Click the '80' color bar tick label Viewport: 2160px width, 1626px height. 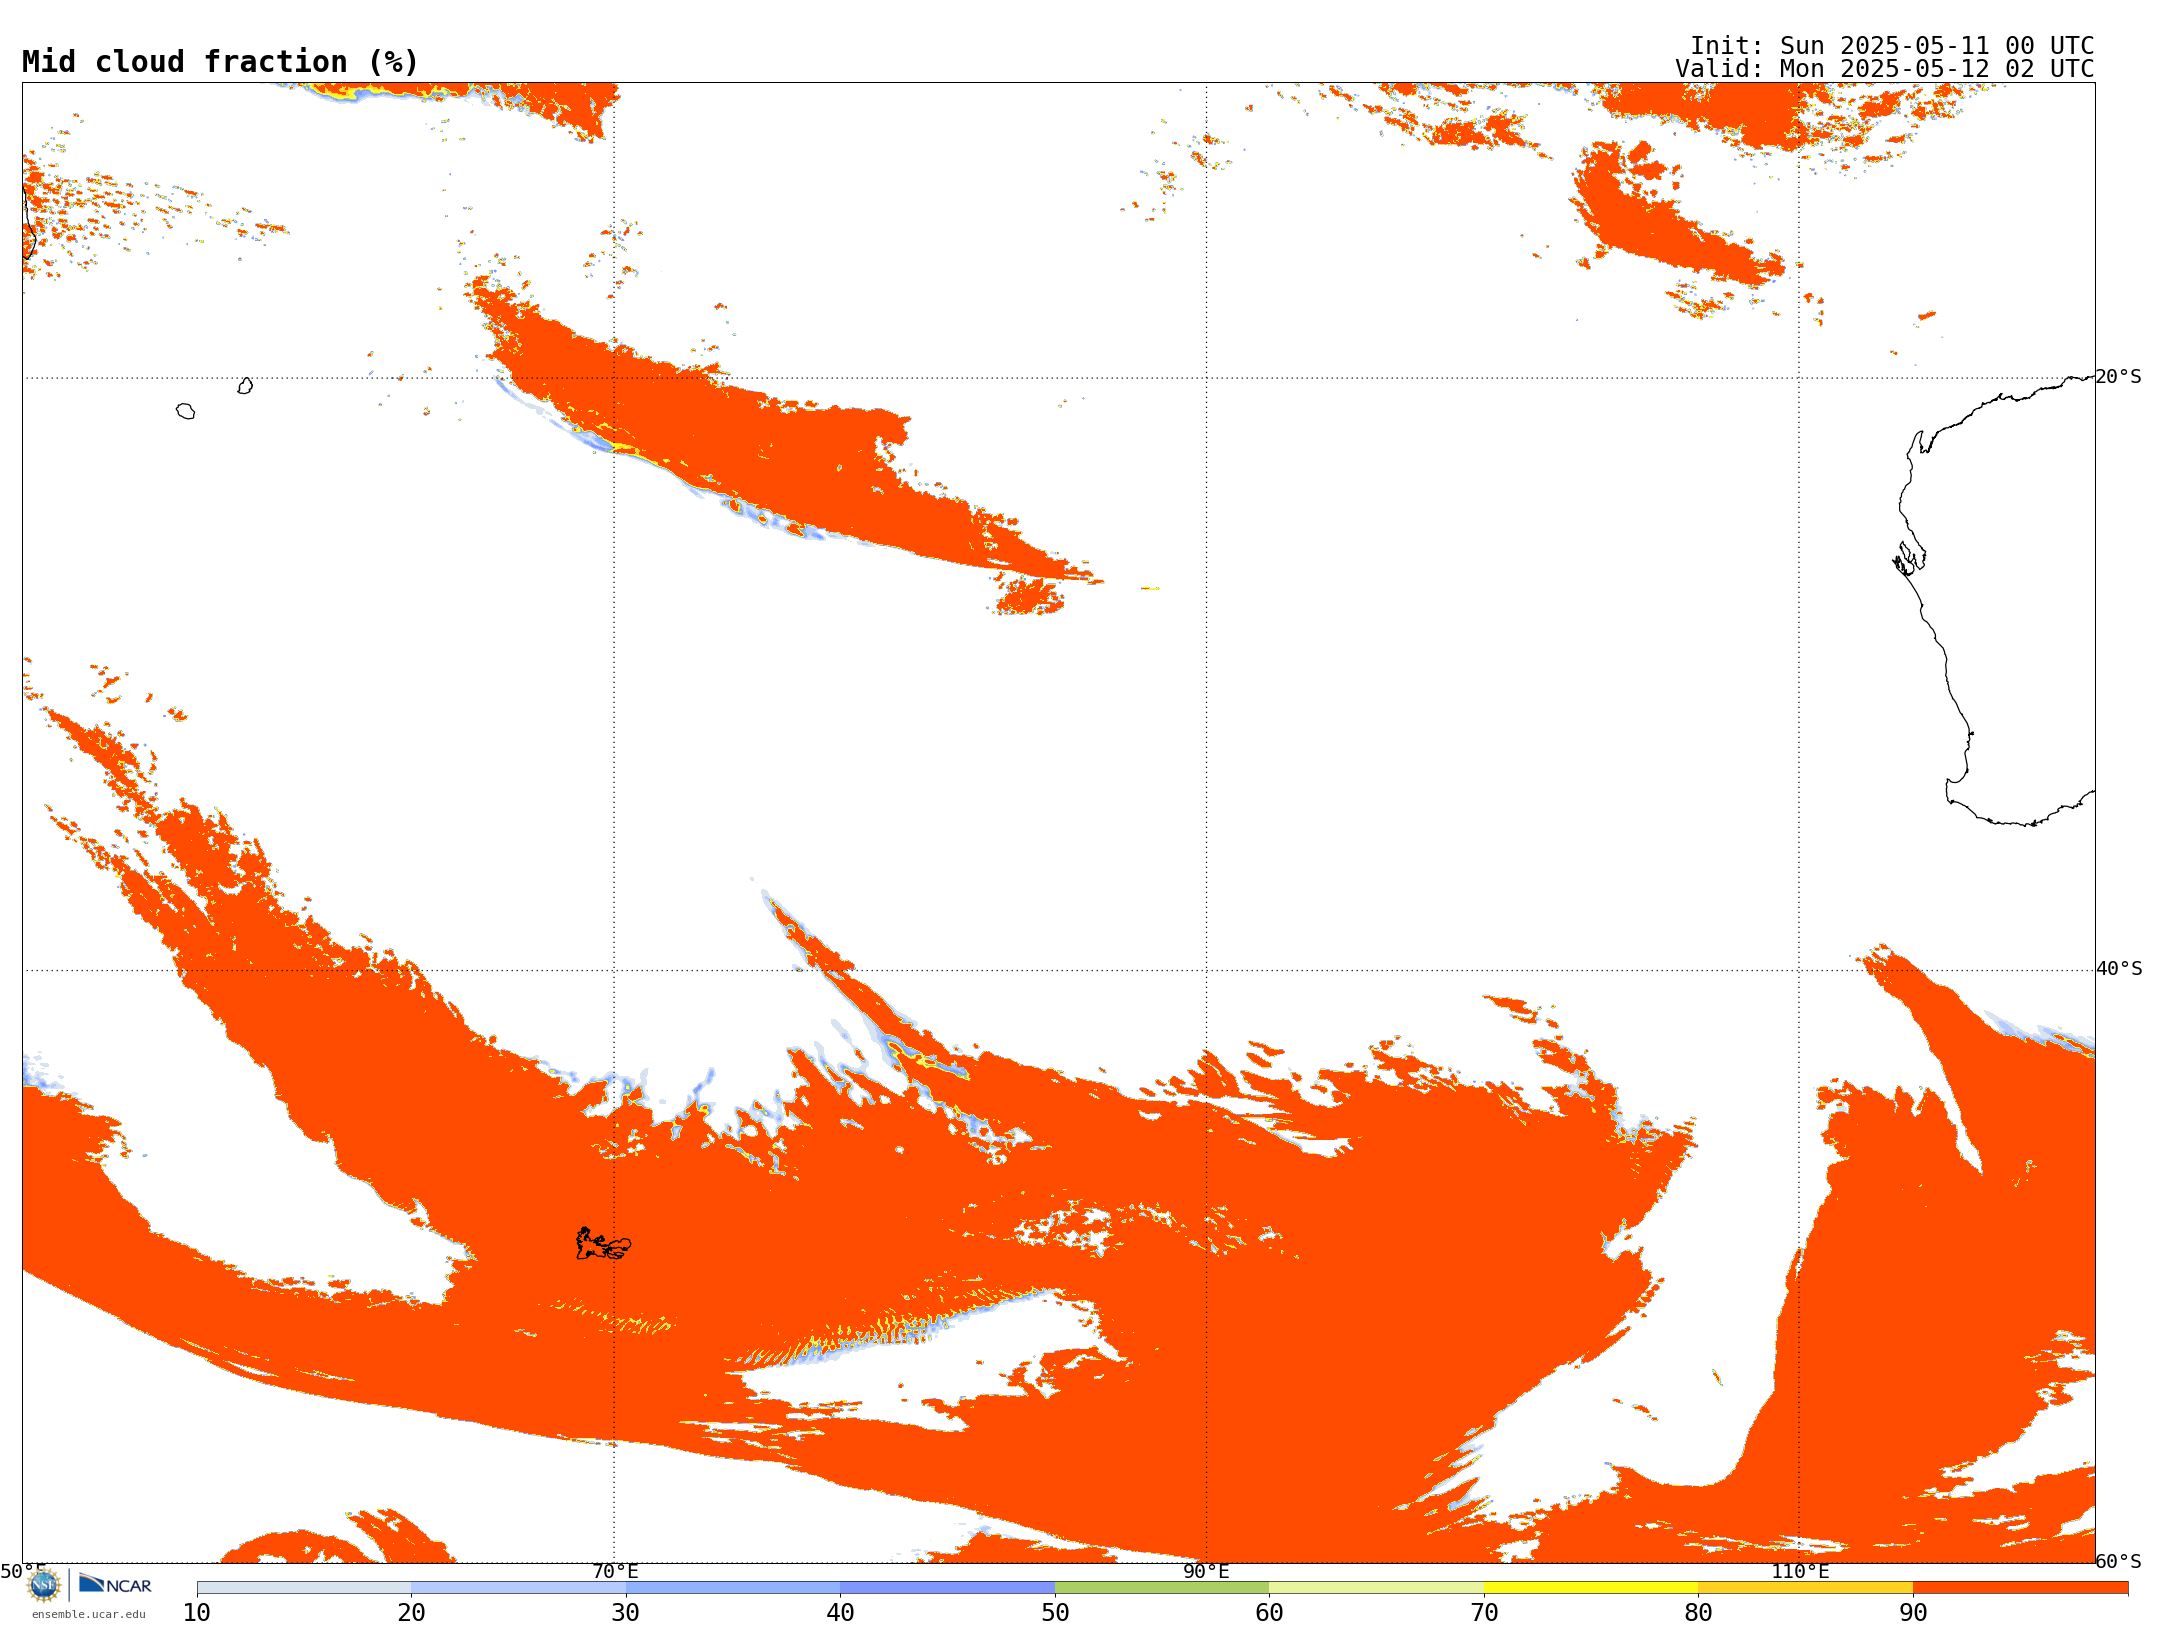(x=1698, y=1613)
